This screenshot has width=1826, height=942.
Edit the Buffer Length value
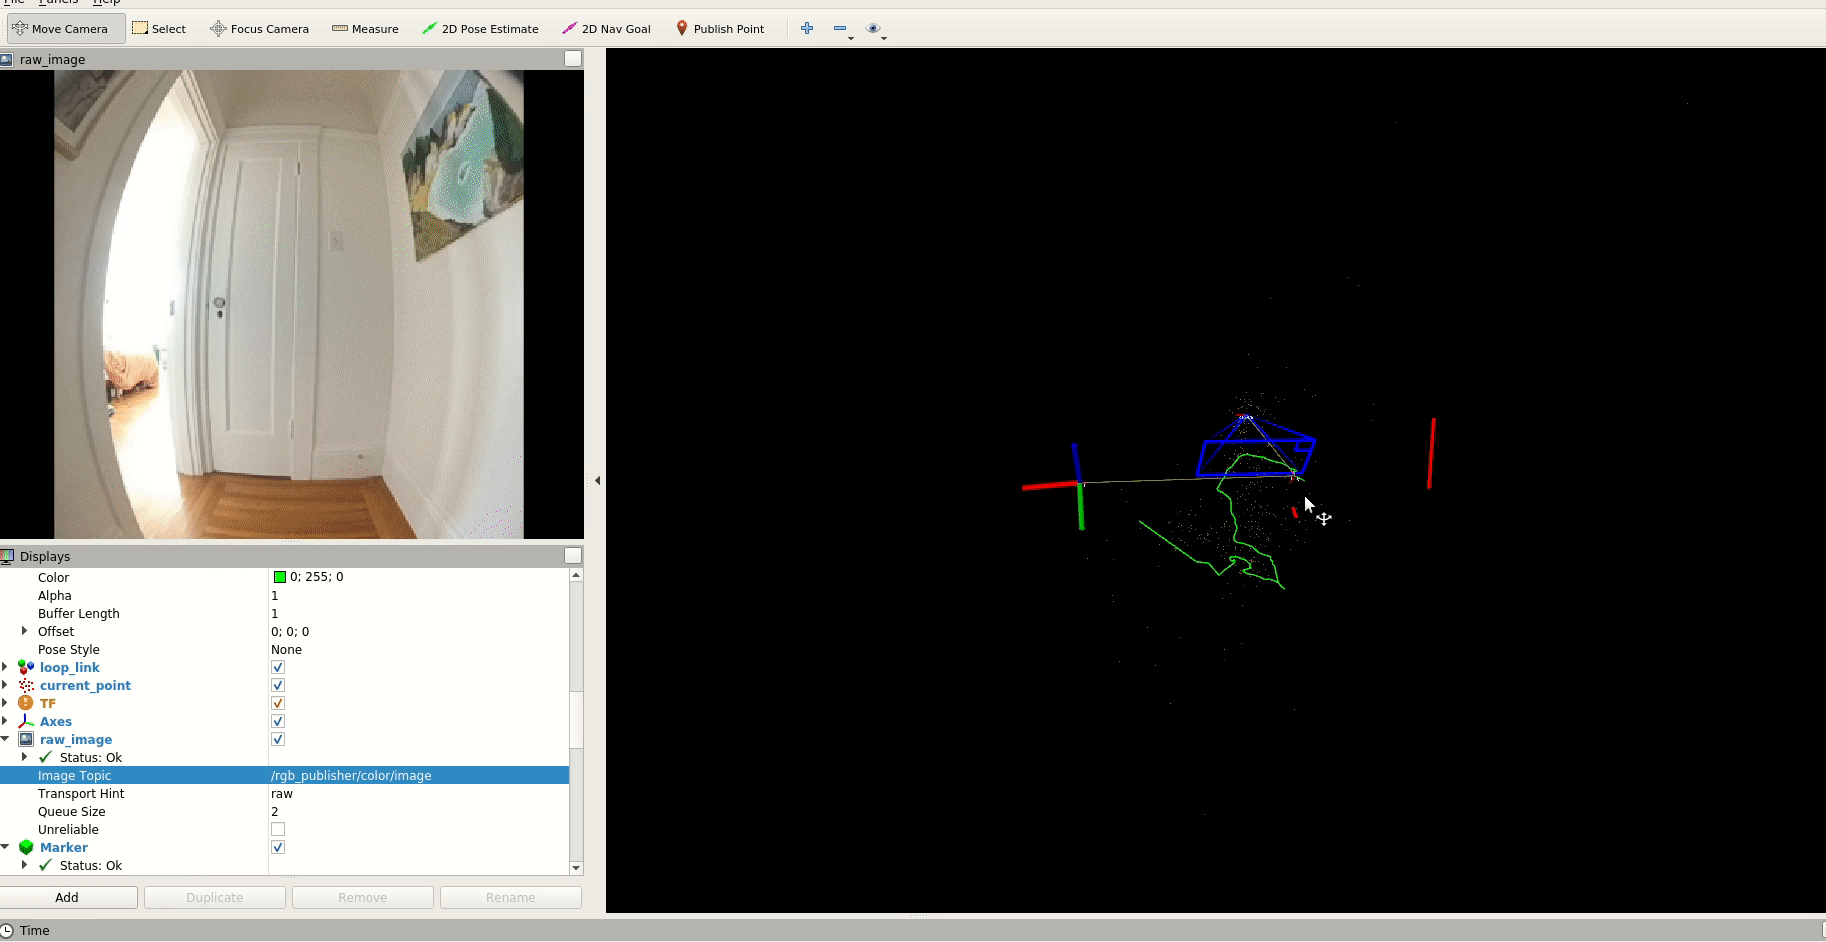[419, 613]
